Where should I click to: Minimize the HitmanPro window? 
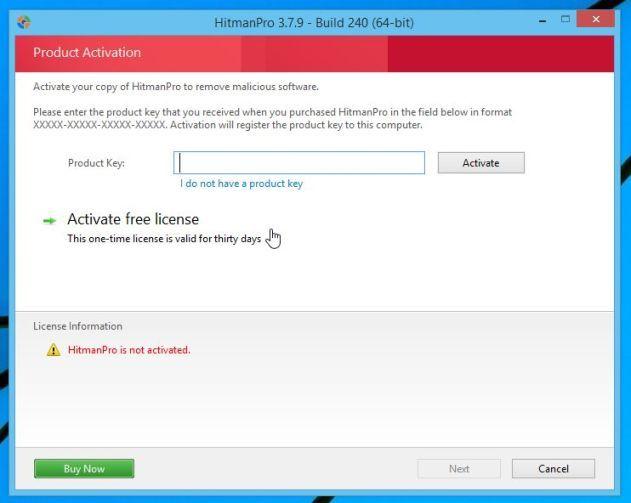coord(542,21)
